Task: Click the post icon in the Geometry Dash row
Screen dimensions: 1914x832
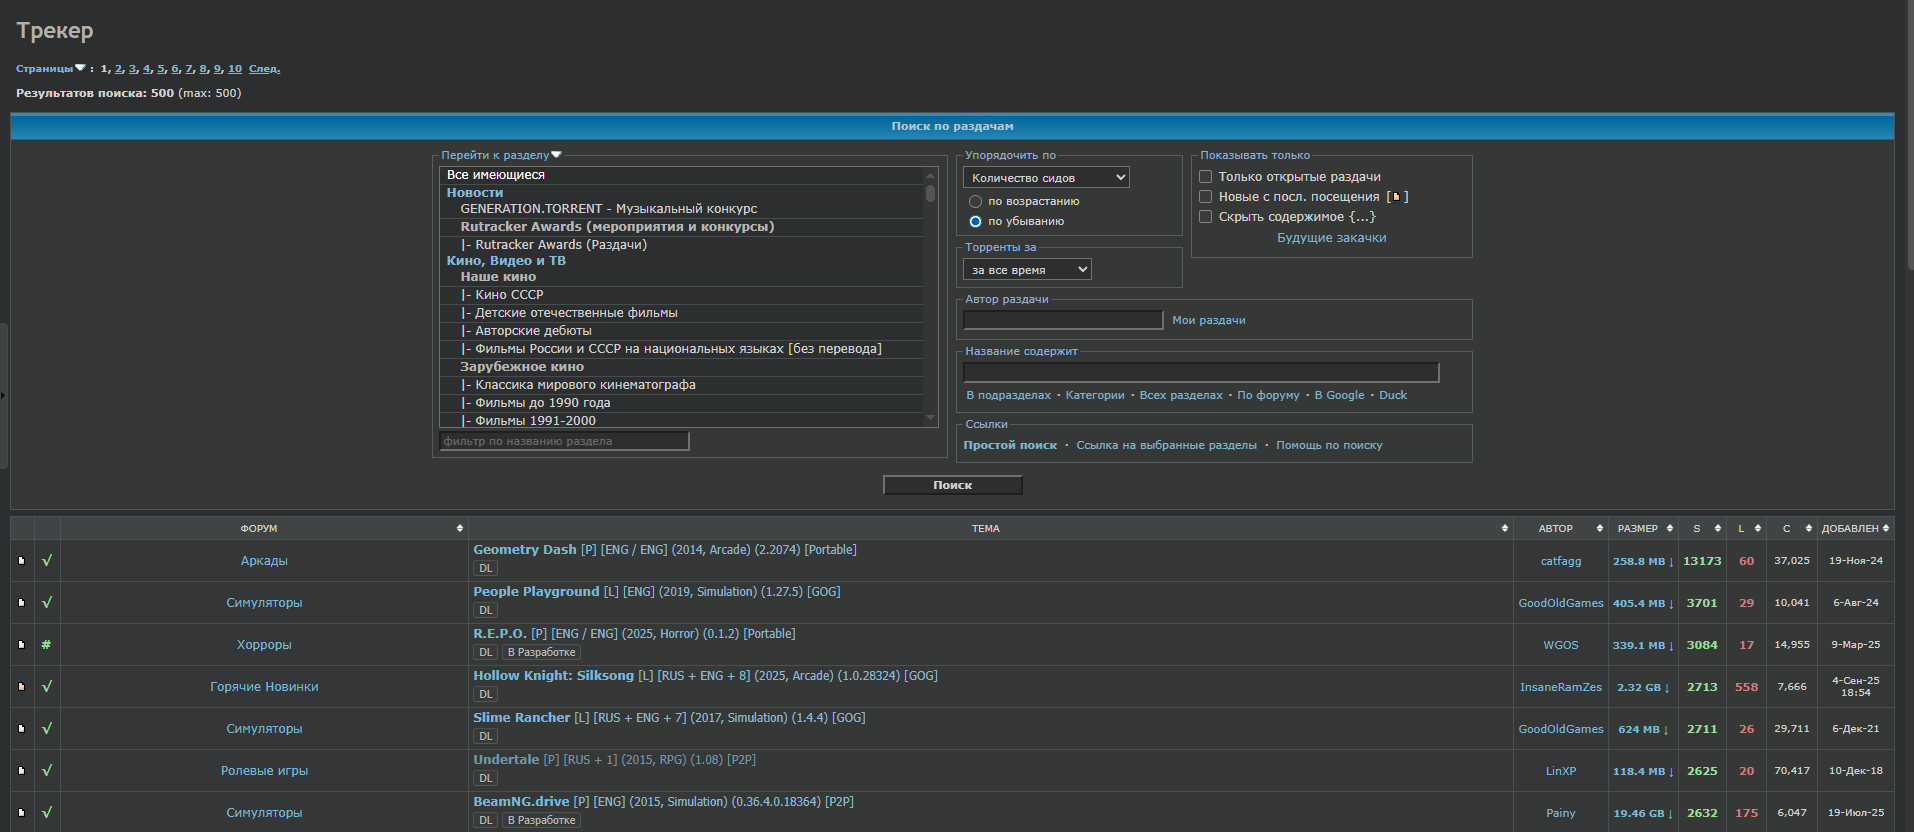Action: coord(21,561)
